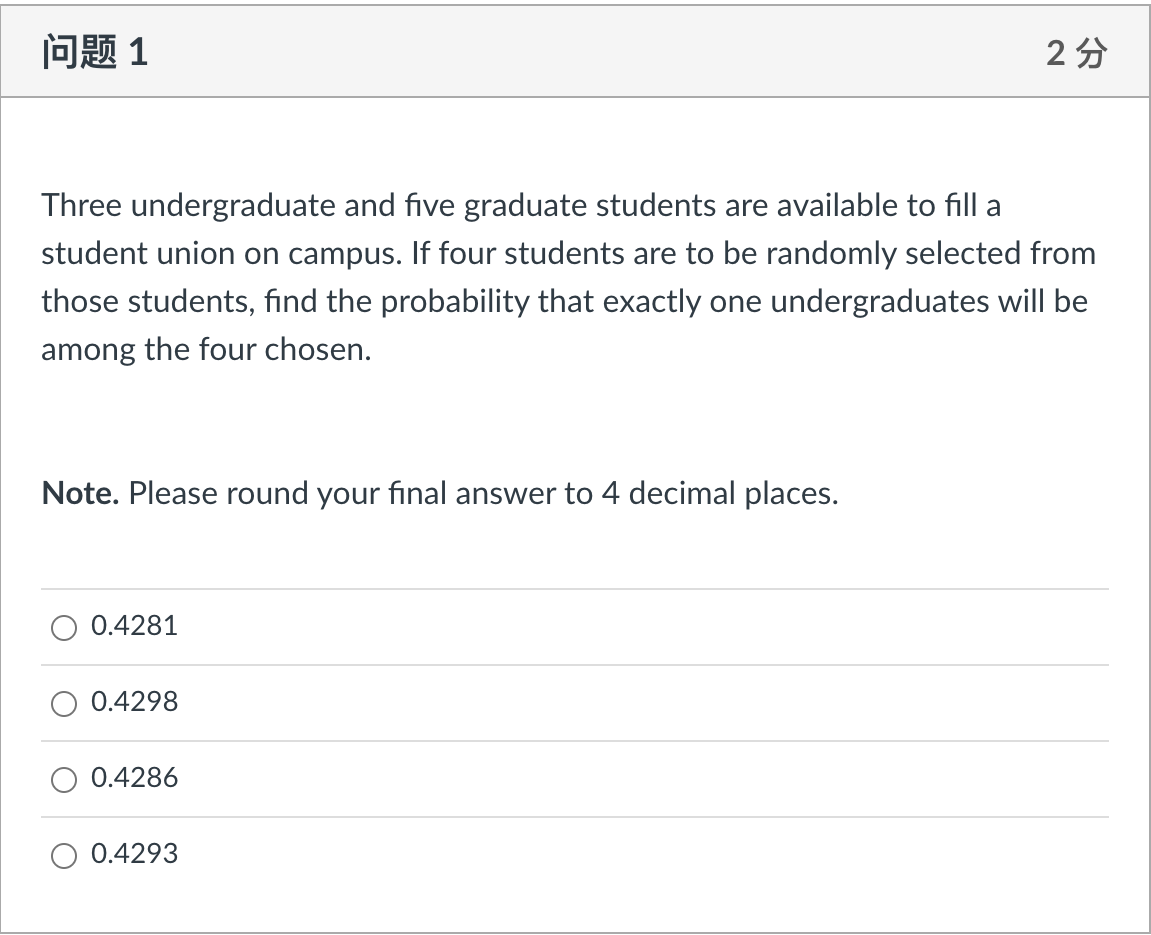Click the "among the four chosen" text
Screen dimensions: 1151x935
pos(204,350)
